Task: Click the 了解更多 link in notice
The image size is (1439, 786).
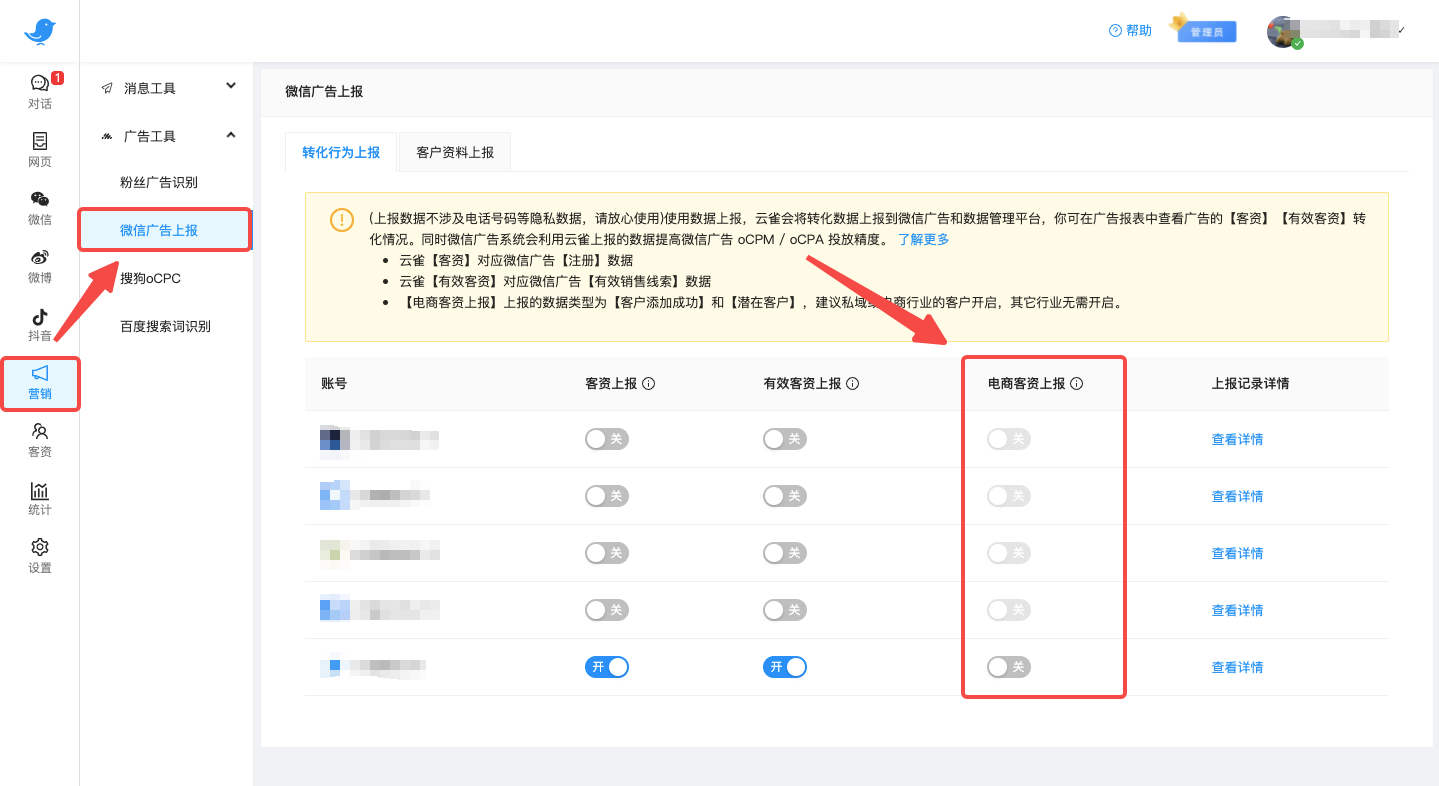Action: [x=923, y=239]
